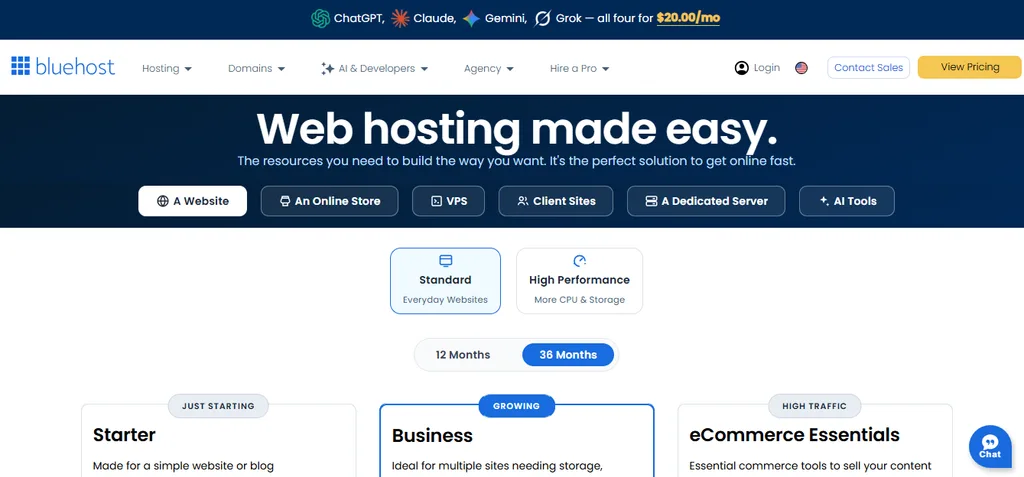1024x477 pixels.
Task: Switch to the A Dedicated Server tab
Action: 706,201
